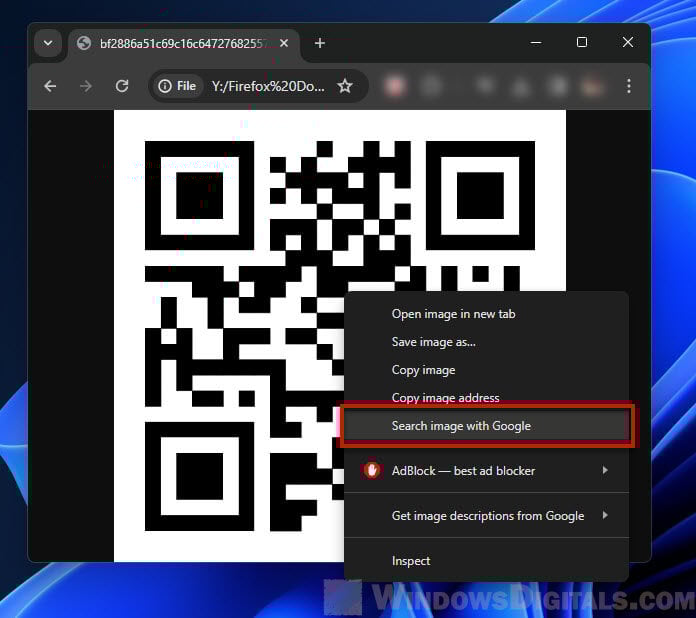This screenshot has height=618, width=696.
Task: Open Get image descriptions from Google
Action: pos(486,515)
